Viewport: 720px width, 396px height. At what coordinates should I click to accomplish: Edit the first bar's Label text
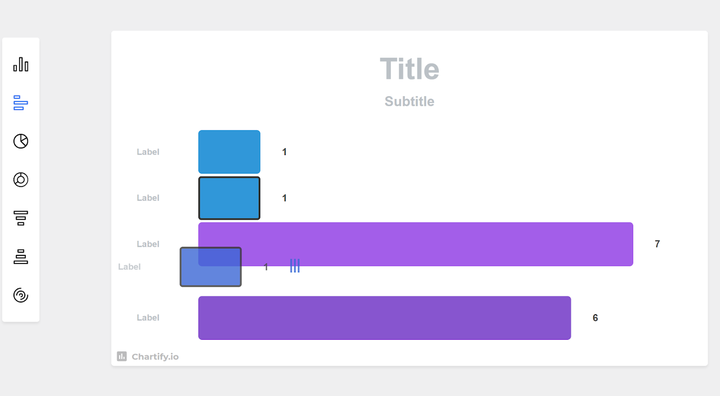coord(148,152)
